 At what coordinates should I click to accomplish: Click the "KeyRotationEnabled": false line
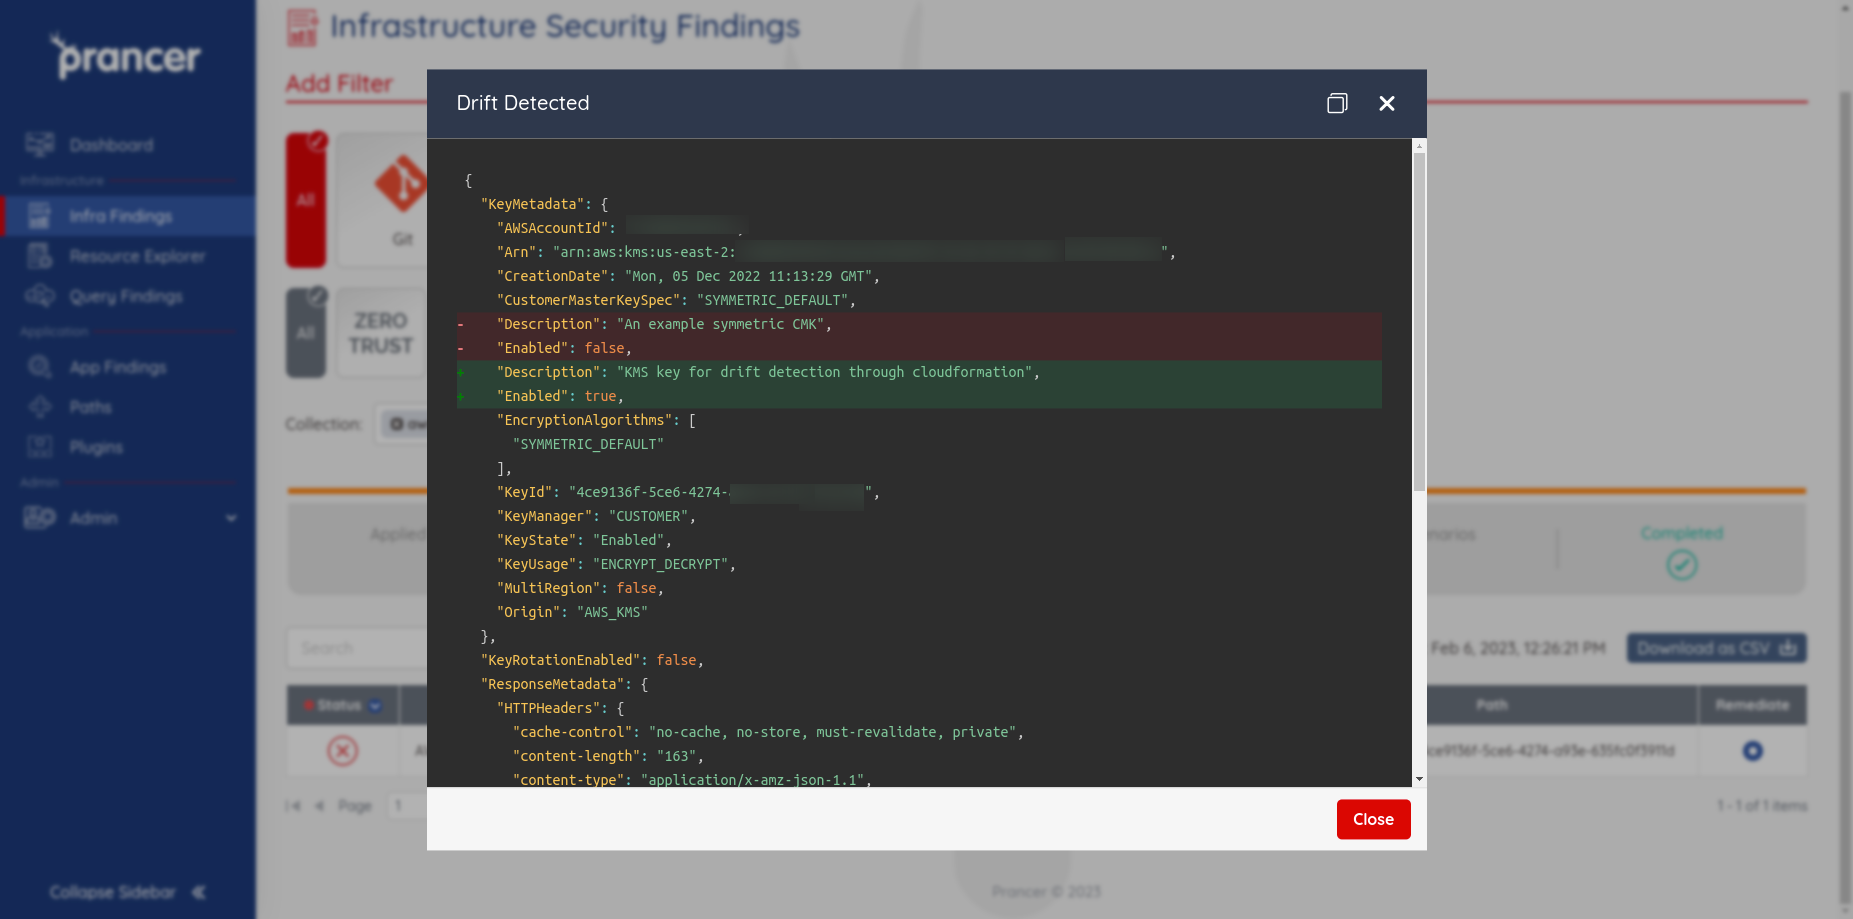(592, 660)
